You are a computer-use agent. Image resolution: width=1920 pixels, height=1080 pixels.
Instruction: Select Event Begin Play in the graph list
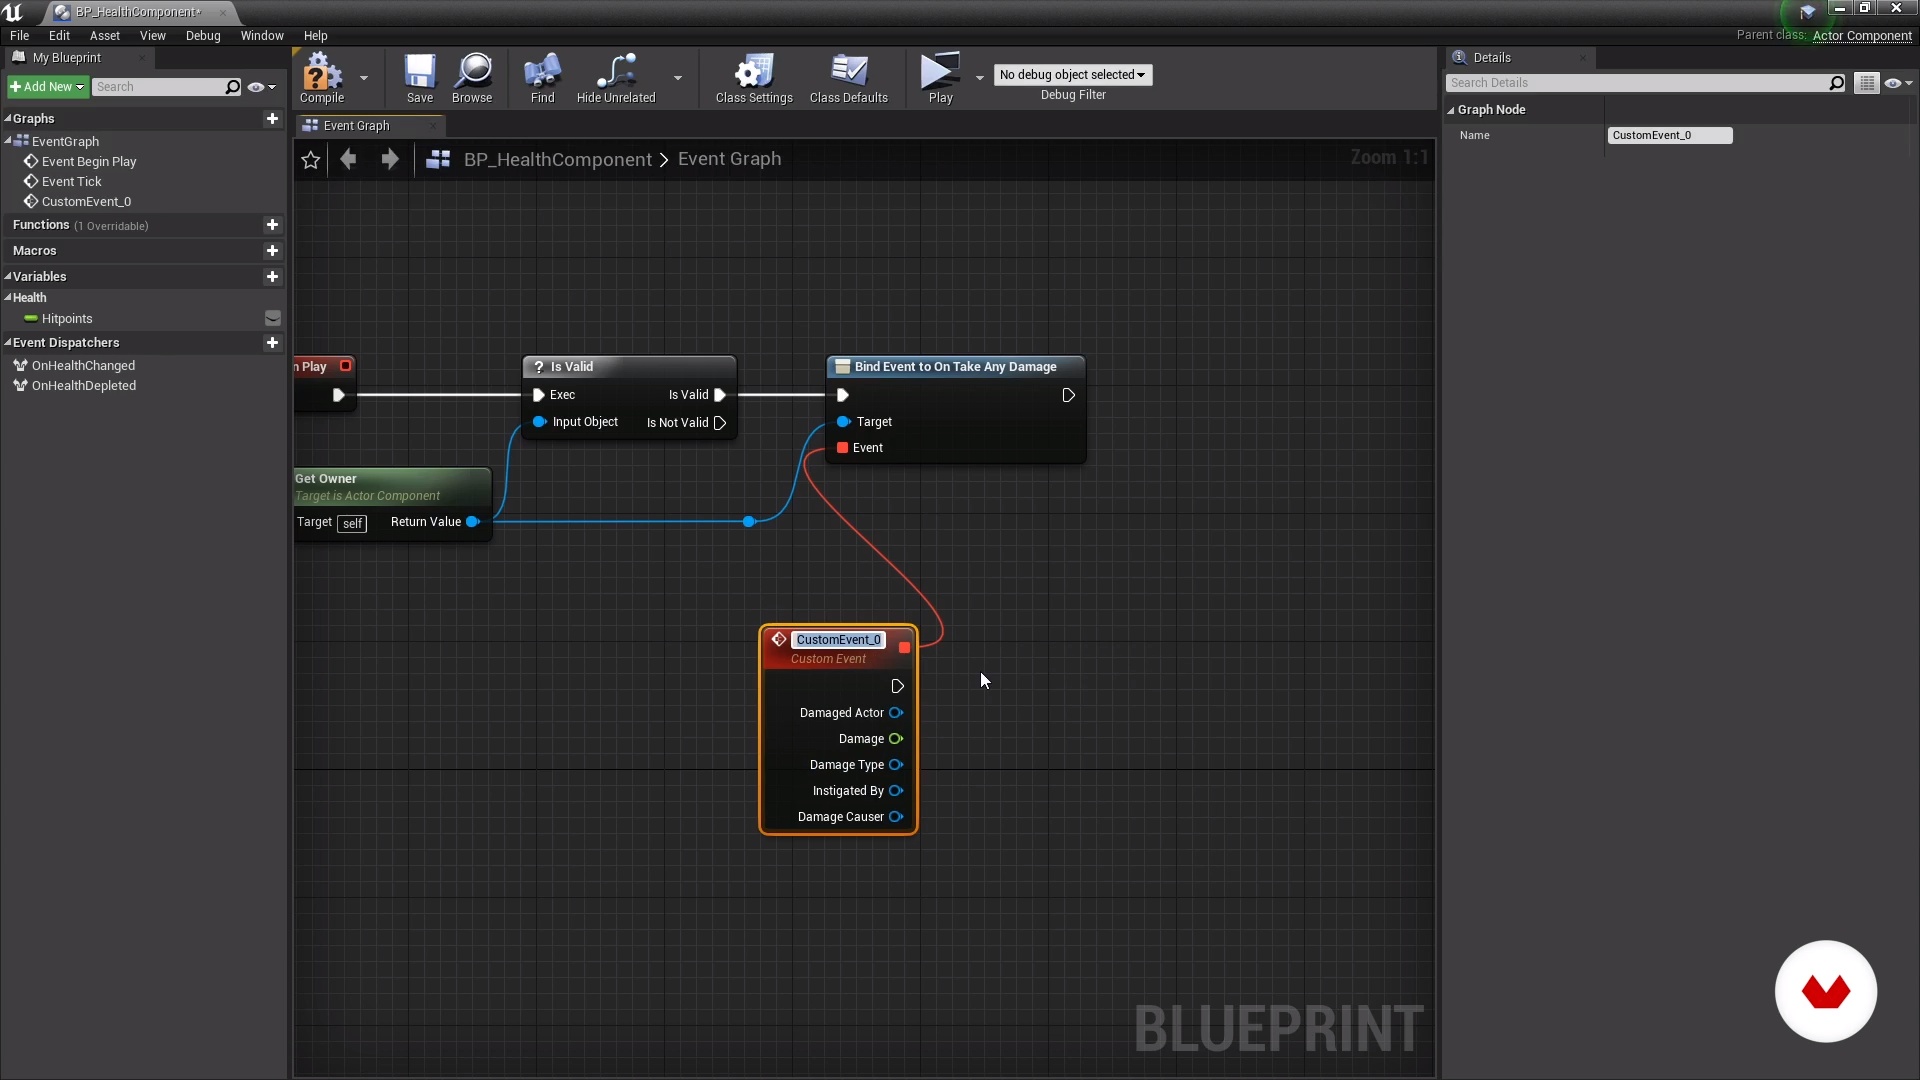(89, 162)
